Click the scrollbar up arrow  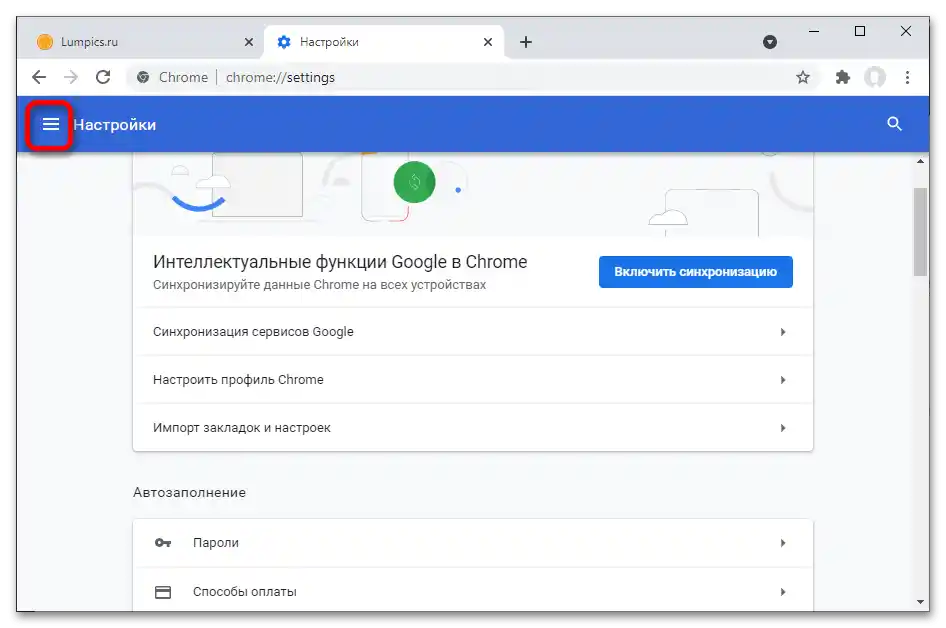[920, 161]
